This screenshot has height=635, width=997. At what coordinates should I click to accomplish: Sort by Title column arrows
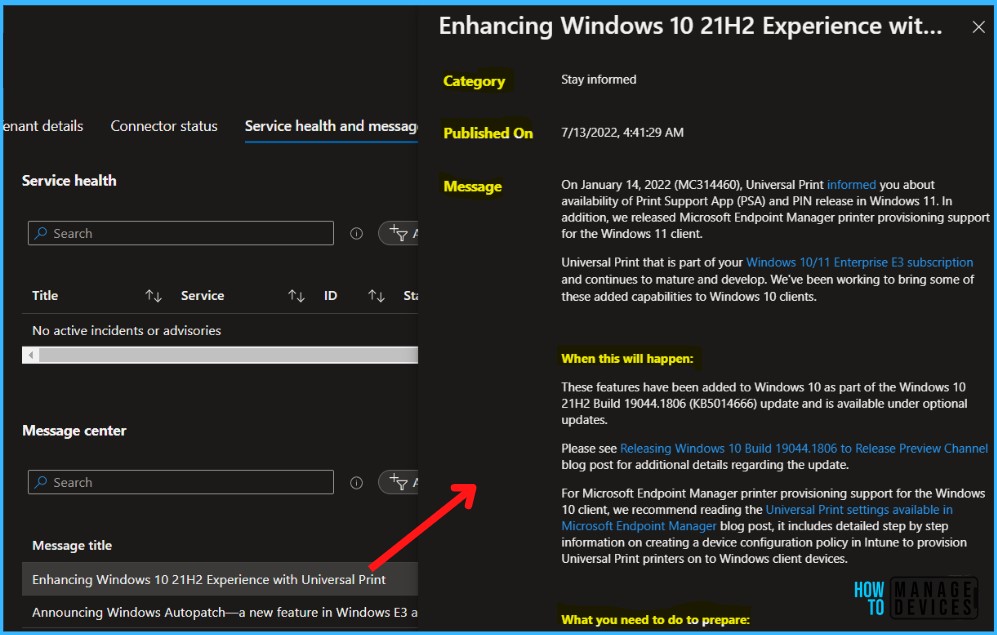153,296
